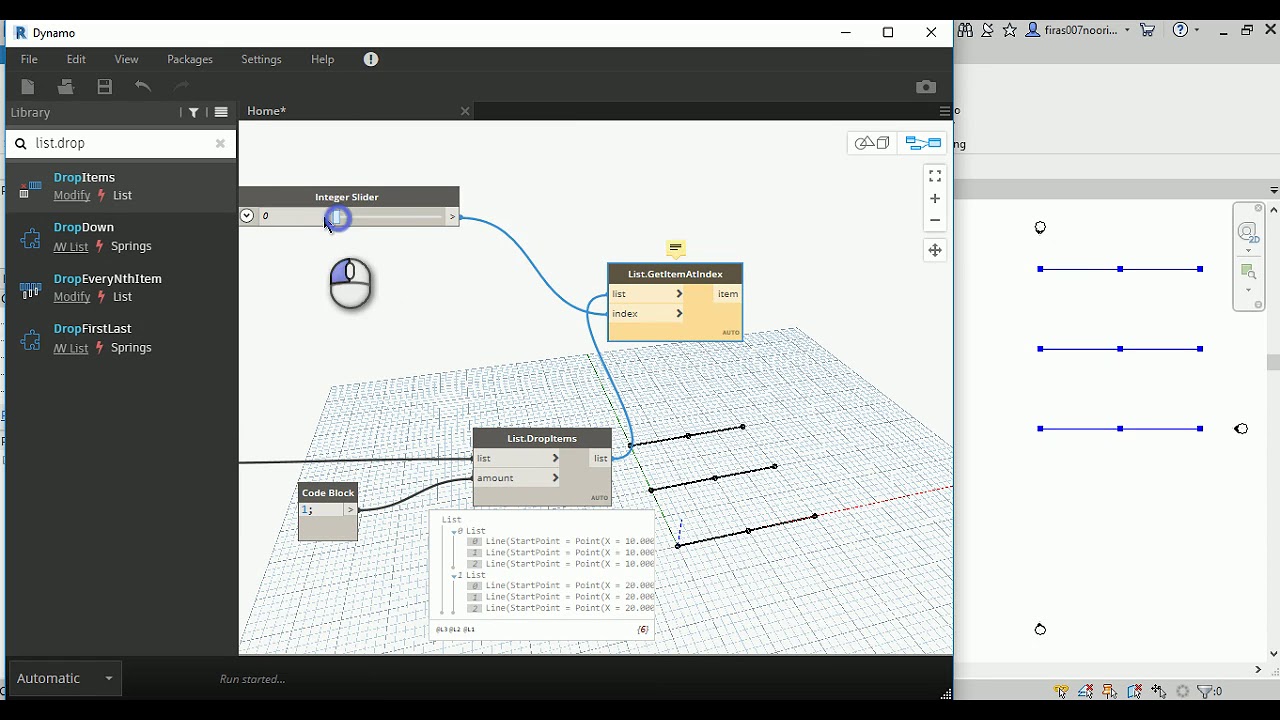1280x720 pixels.
Task: Open the File menu
Action: coord(29,59)
